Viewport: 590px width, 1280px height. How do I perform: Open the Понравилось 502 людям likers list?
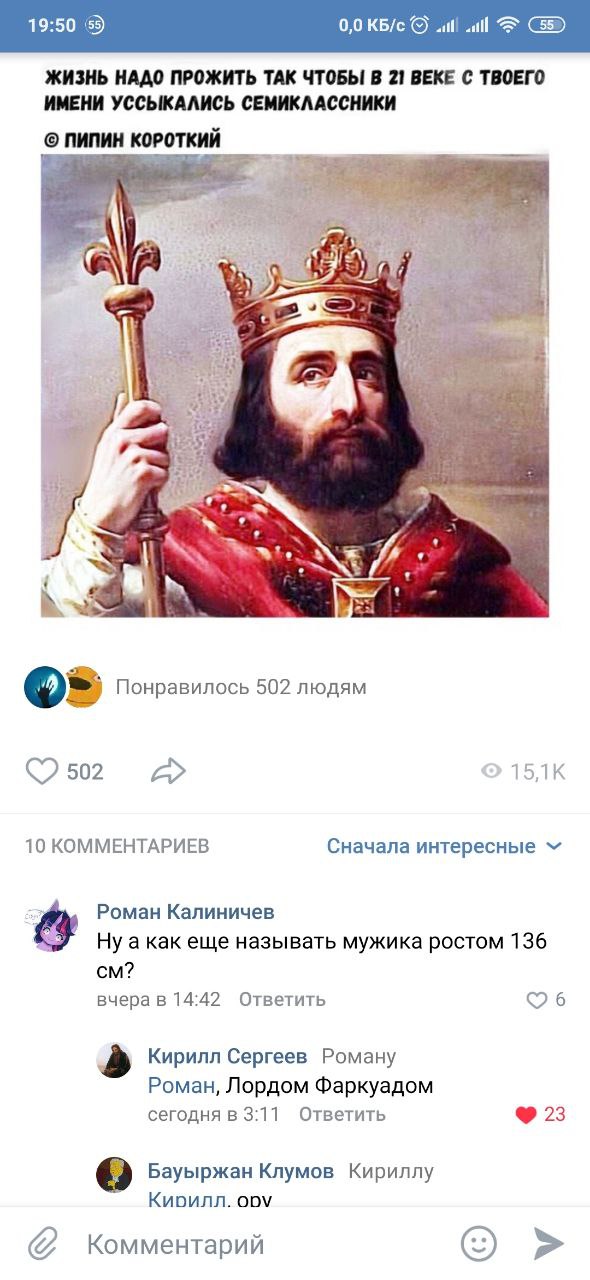241,687
